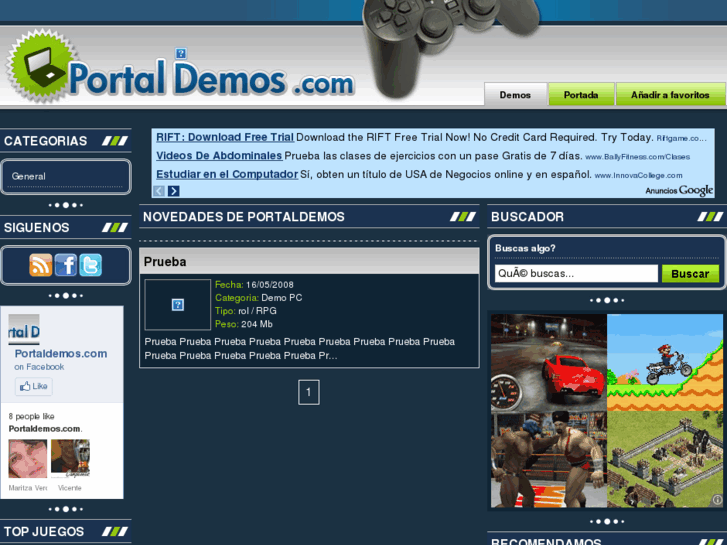Switch to the Demos tab
The image size is (727, 545).
pyautogui.click(x=515, y=95)
